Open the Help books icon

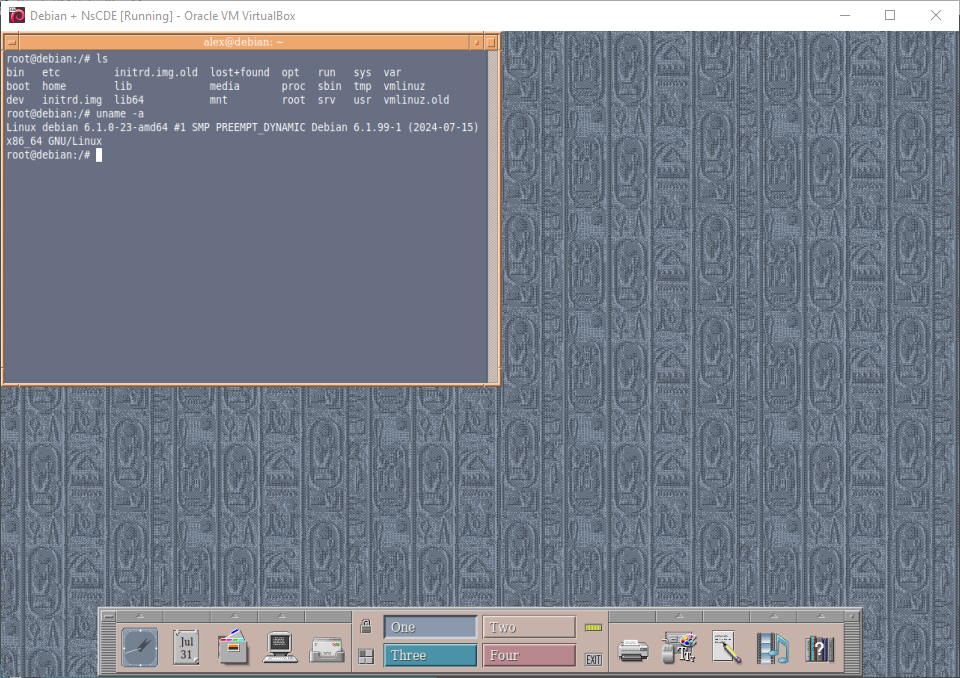[819, 648]
